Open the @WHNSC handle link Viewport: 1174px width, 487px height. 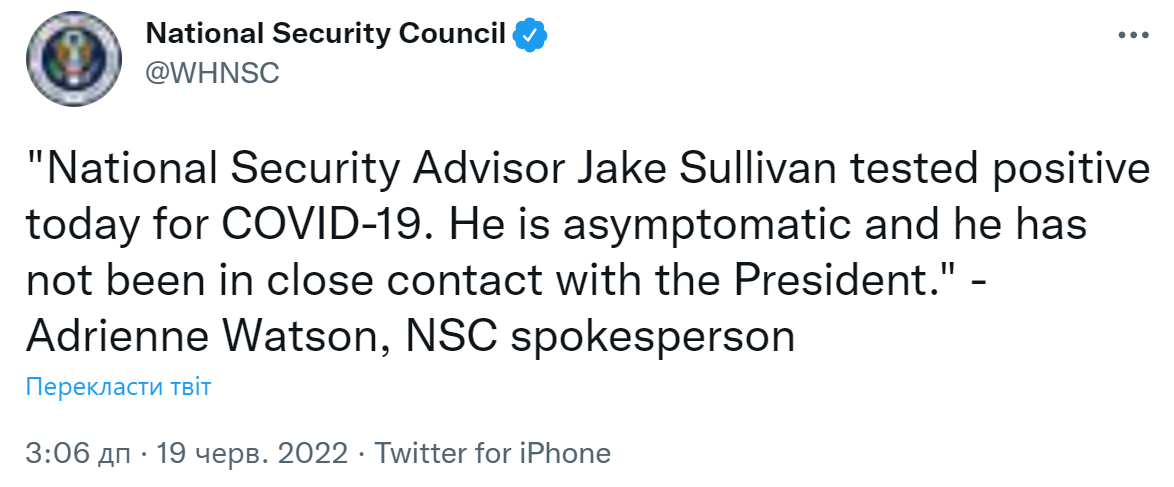[212, 73]
